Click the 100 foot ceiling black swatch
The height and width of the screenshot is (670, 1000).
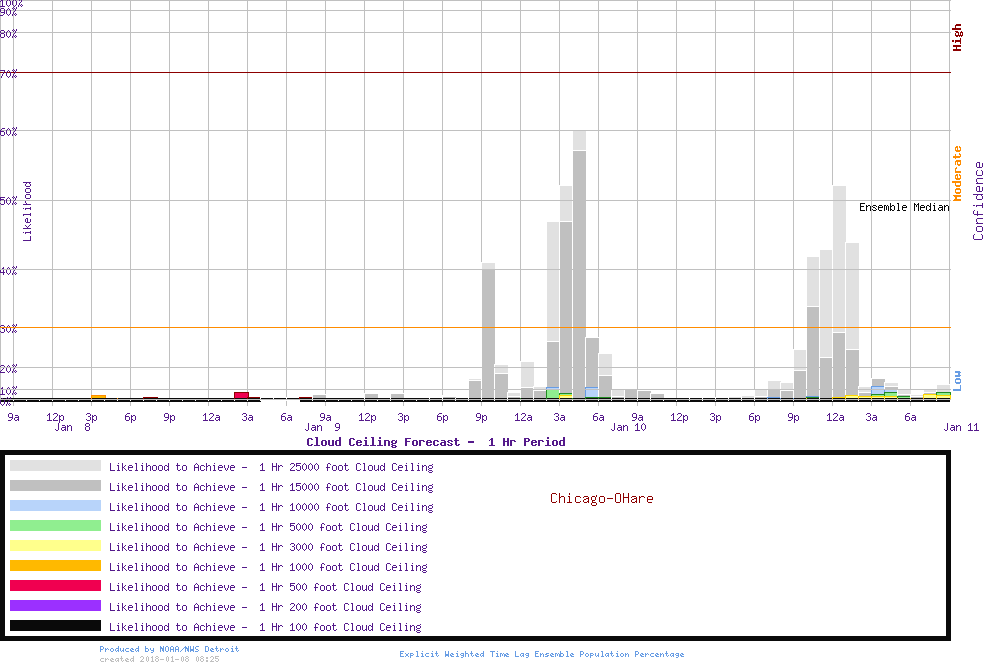point(55,626)
